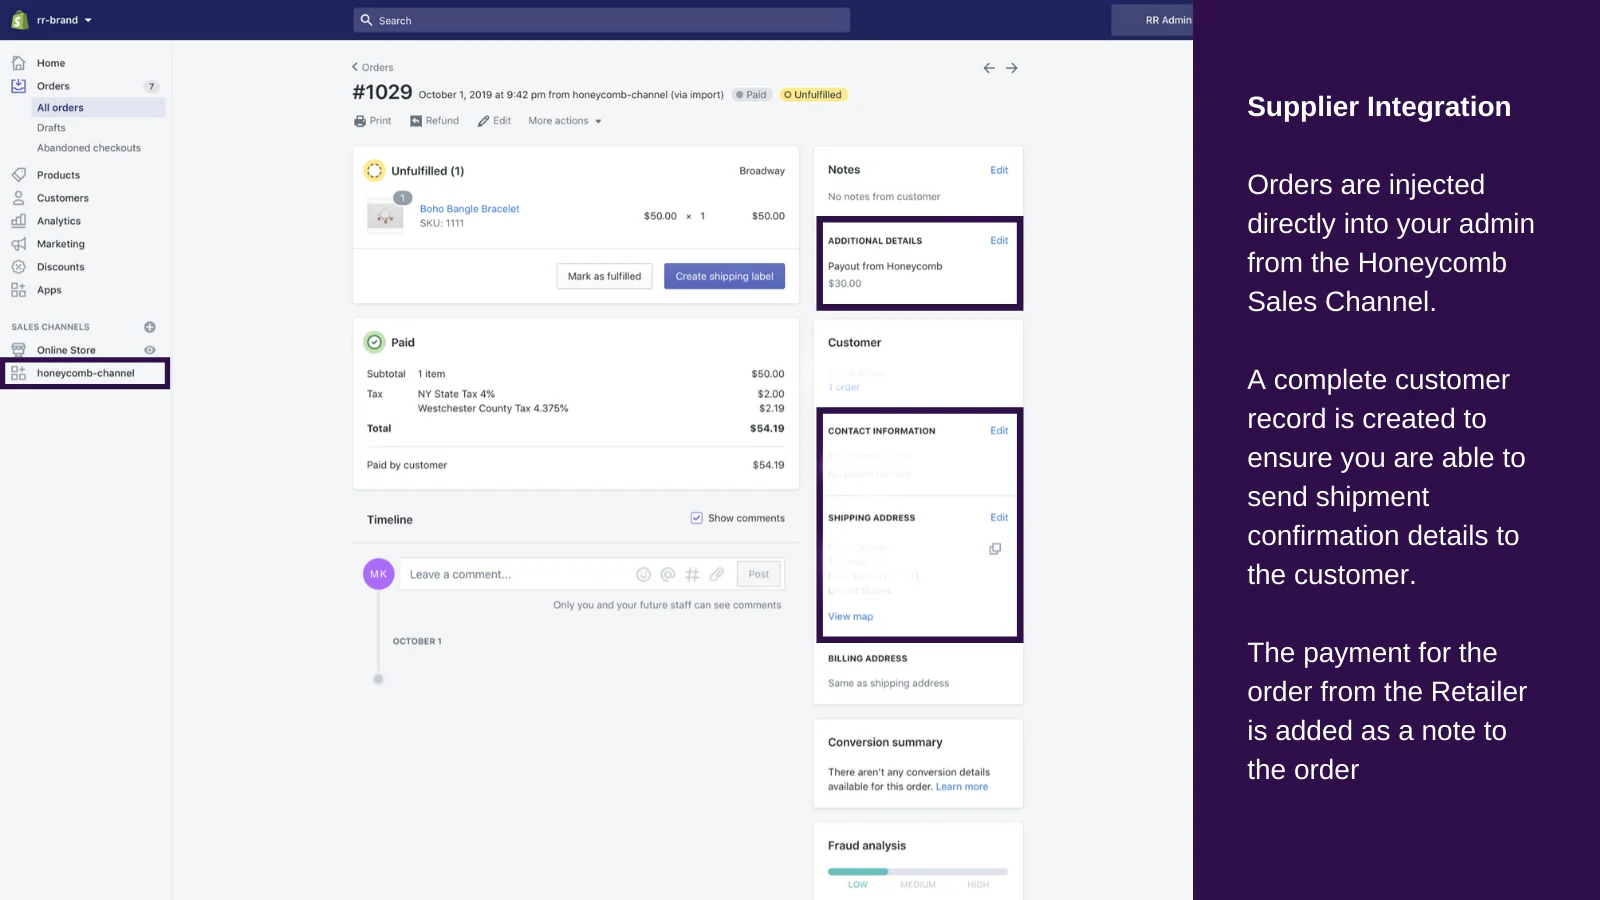Open the Apps section

(x=48, y=289)
